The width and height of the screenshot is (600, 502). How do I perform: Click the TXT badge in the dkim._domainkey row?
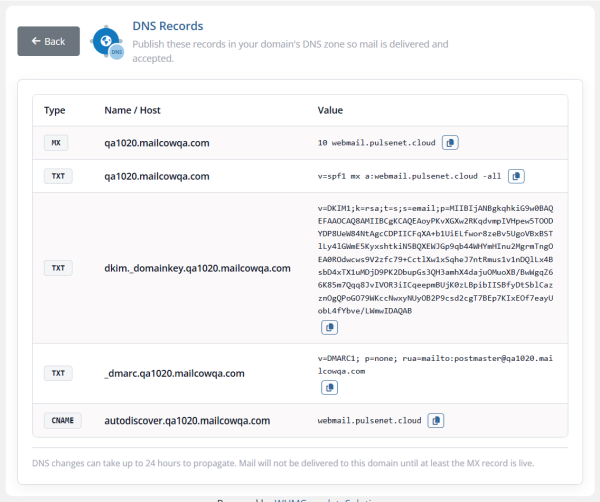[58, 268]
